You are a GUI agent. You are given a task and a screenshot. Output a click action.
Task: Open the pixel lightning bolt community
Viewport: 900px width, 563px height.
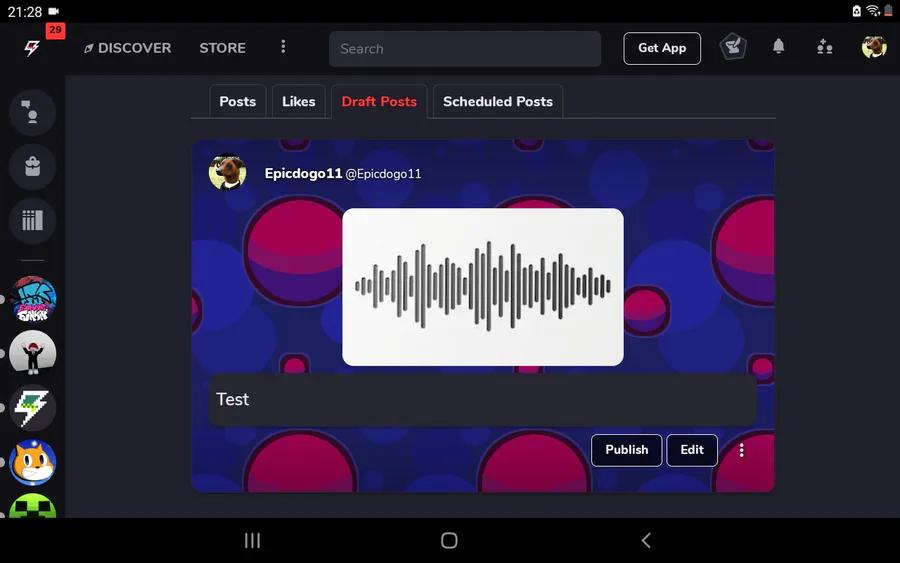pos(33,408)
